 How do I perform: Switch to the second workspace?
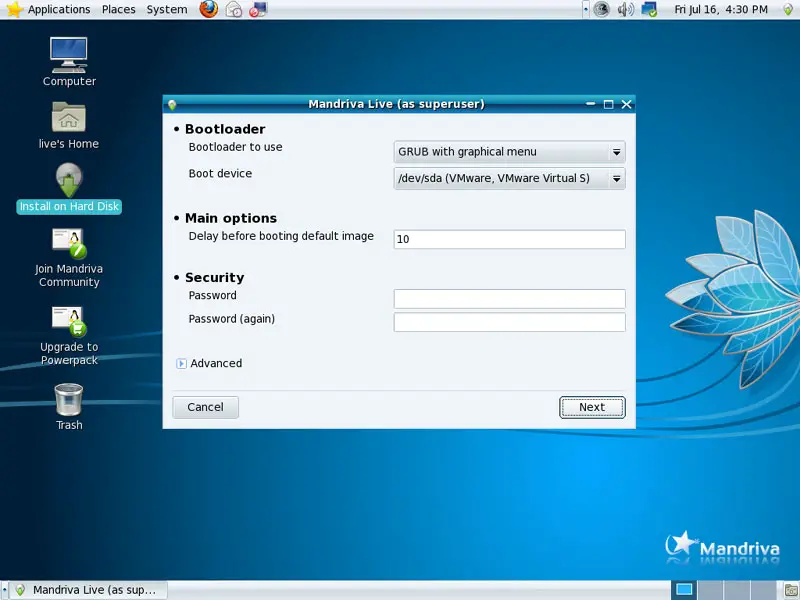point(710,590)
